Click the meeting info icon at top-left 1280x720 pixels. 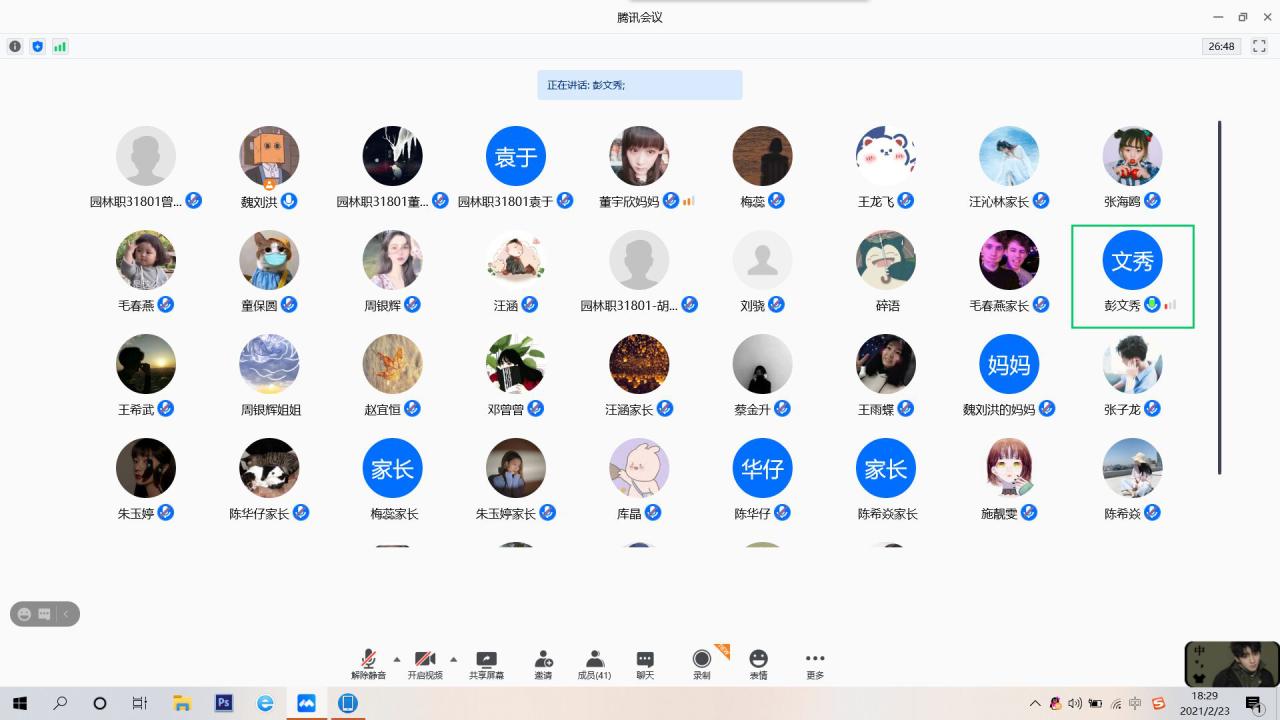click(15, 46)
